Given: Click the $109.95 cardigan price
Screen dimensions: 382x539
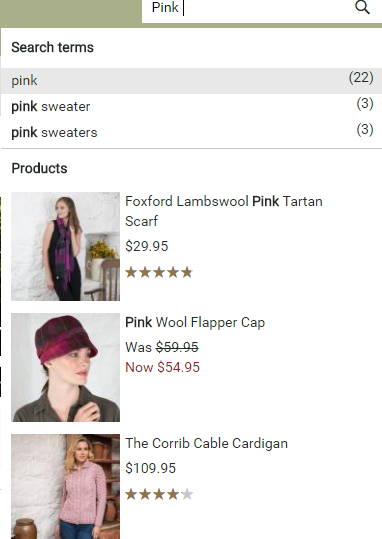Looking at the screenshot, I should click(x=151, y=468).
